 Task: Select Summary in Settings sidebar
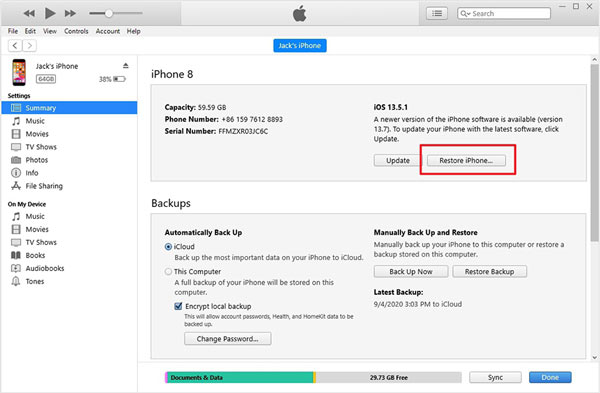tap(69, 108)
